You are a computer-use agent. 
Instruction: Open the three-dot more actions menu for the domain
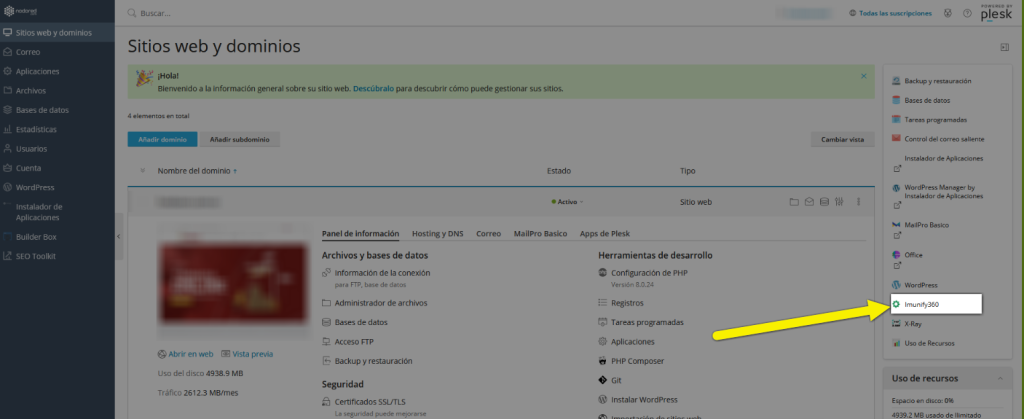tap(859, 201)
